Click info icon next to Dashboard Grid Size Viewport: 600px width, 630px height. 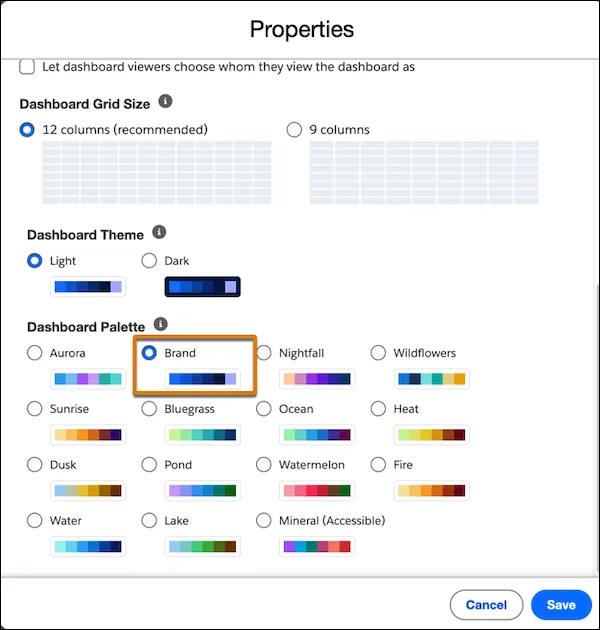click(166, 102)
